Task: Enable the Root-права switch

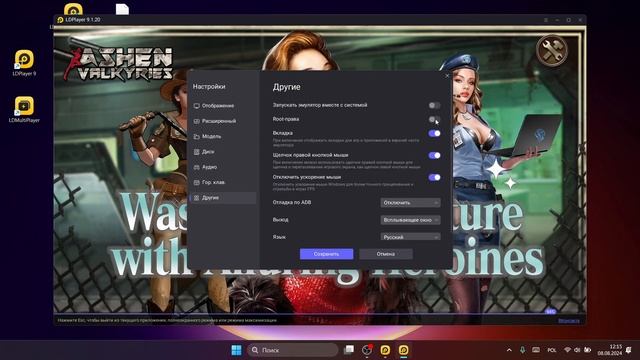Action: pyautogui.click(x=434, y=119)
